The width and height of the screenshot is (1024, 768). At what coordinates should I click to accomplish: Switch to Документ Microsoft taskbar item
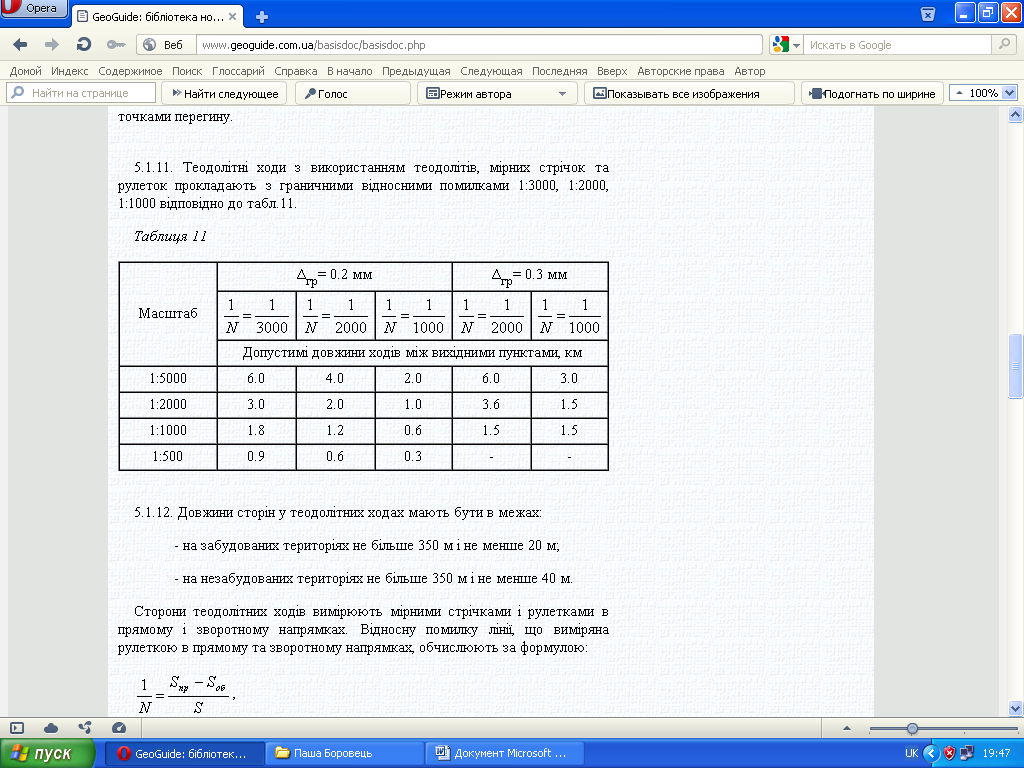[x=503, y=754]
